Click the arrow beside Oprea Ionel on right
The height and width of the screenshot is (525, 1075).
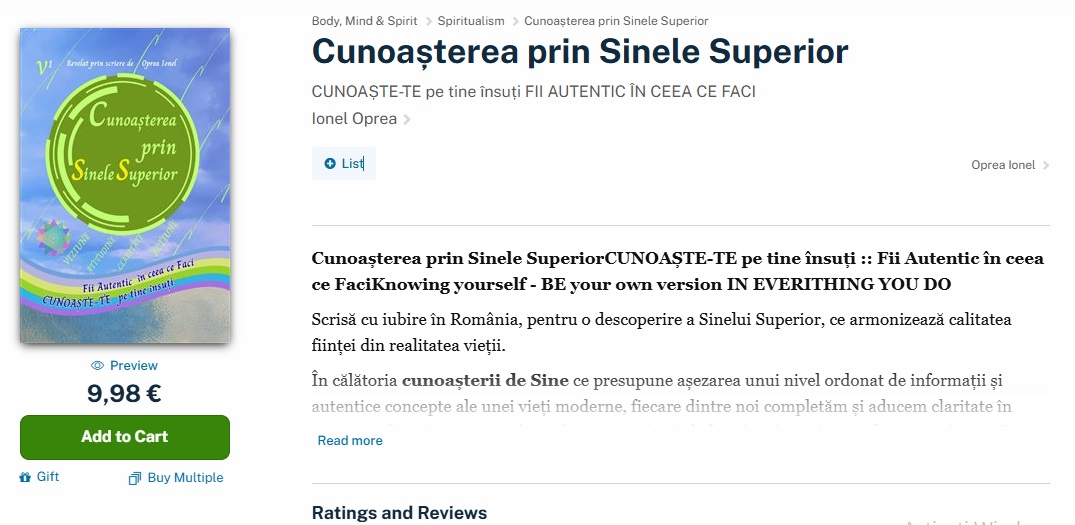[x=1046, y=166]
